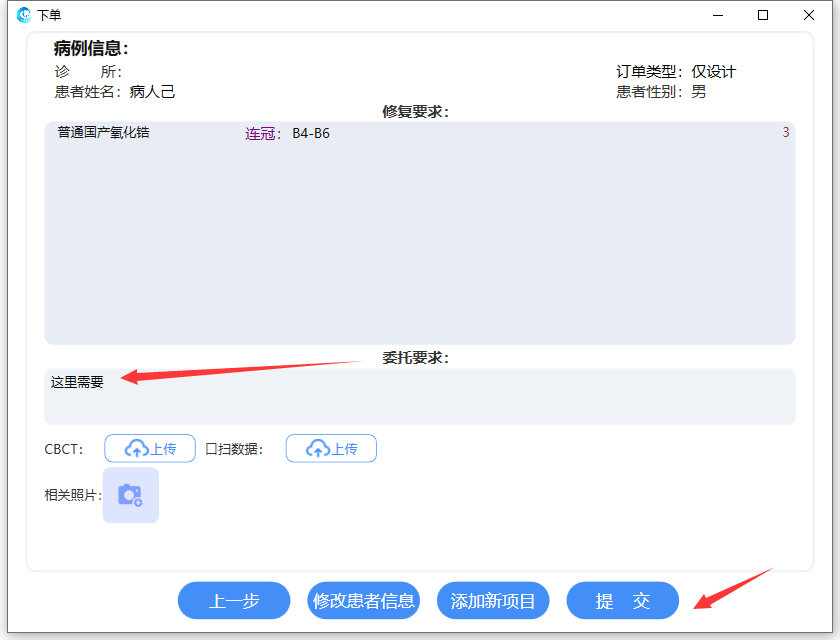840x640 pixels.
Task: Click the patient gender value 男
Action: [x=698, y=92]
